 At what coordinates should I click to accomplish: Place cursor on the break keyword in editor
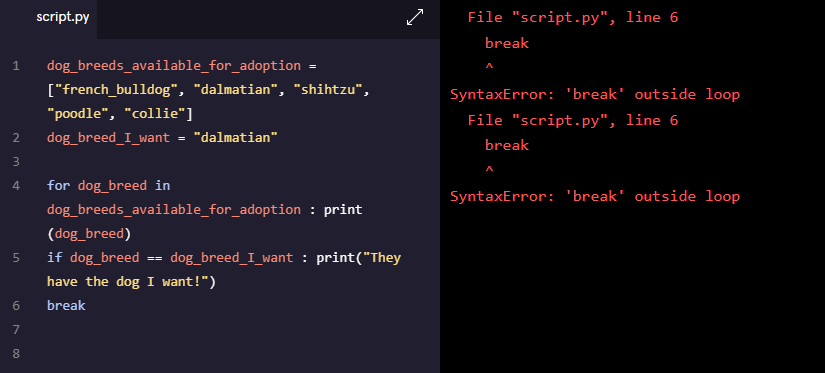pos(66,306)
